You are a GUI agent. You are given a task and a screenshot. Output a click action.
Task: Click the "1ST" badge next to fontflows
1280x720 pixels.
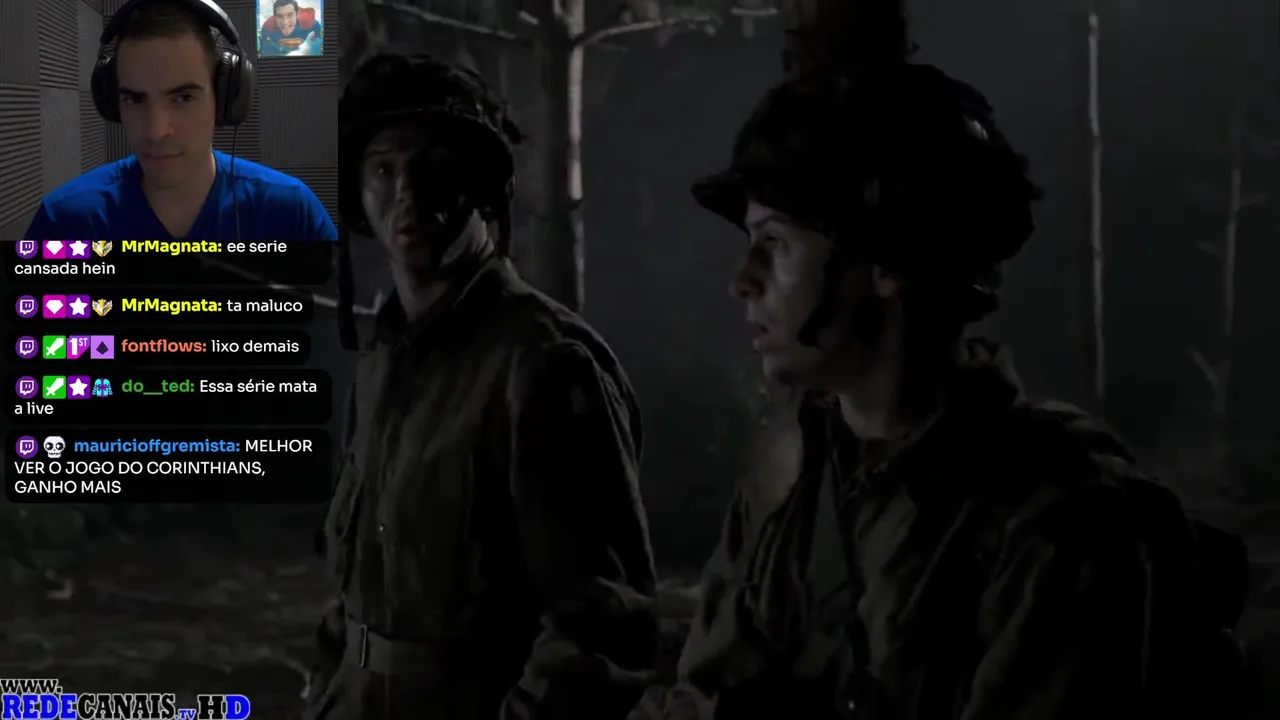coord(78,347)
